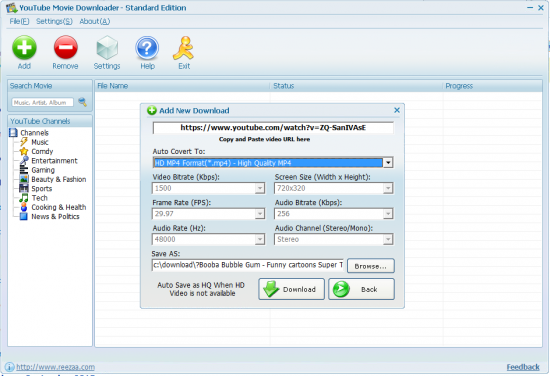The width and height of the screenshot is (550, 376).
Task: Click the Beauty & Fashion picture icon
Action: coord(24,179)
